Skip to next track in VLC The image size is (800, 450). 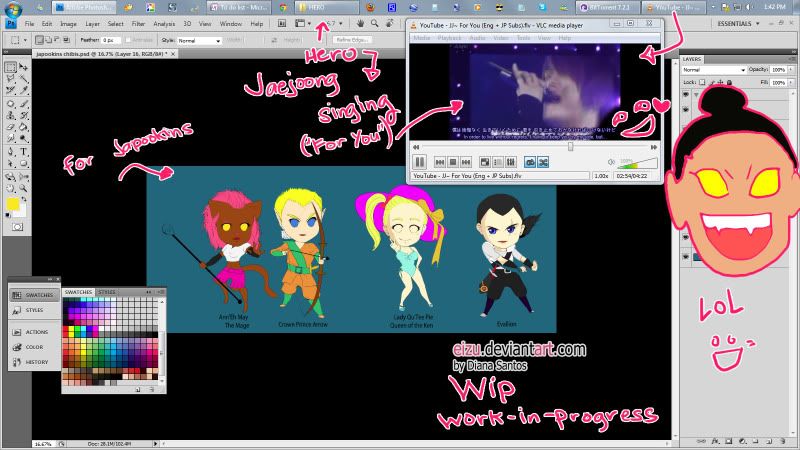tap(466, 162)
